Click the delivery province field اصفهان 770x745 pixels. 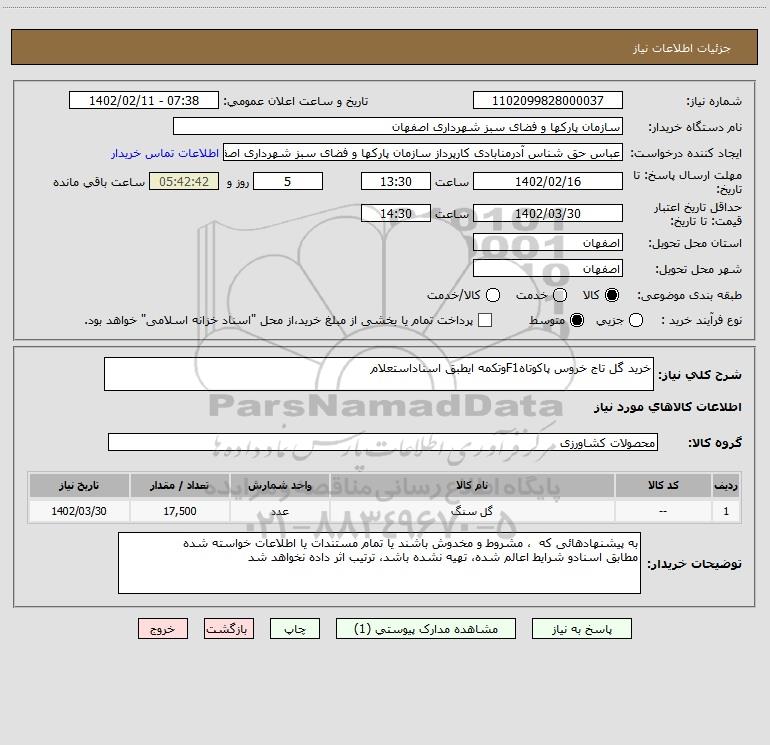tap(548, 243)
